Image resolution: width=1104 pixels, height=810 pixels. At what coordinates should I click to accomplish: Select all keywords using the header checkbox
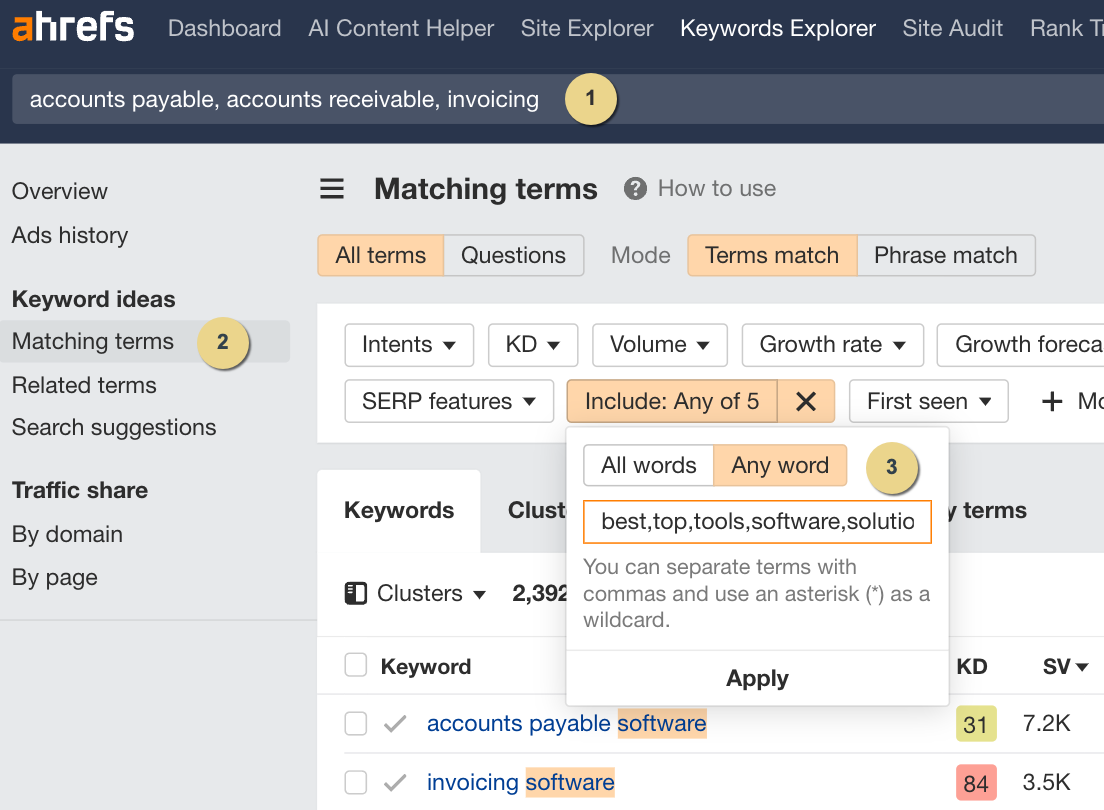355,666
